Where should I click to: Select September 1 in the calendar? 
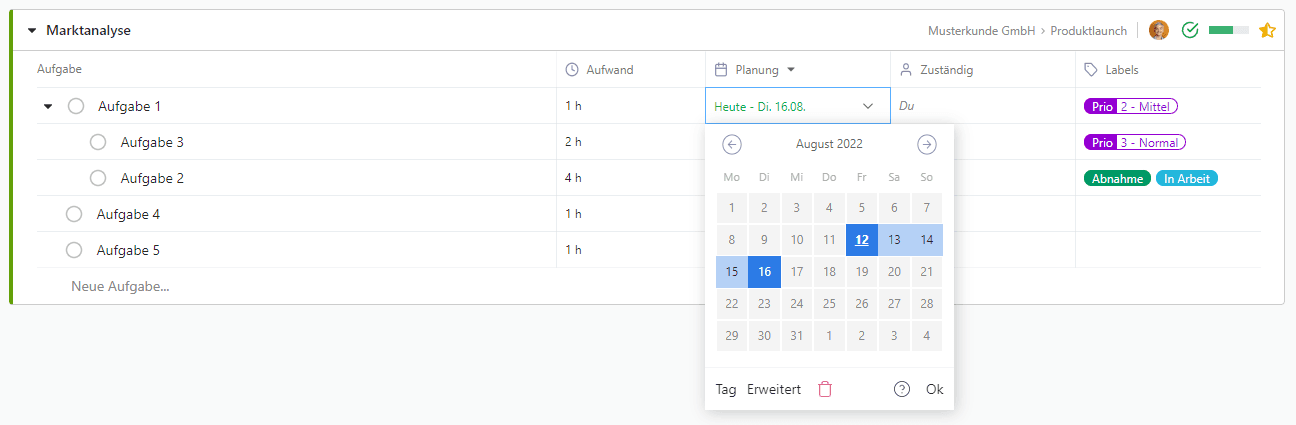[x=829, y=336]
